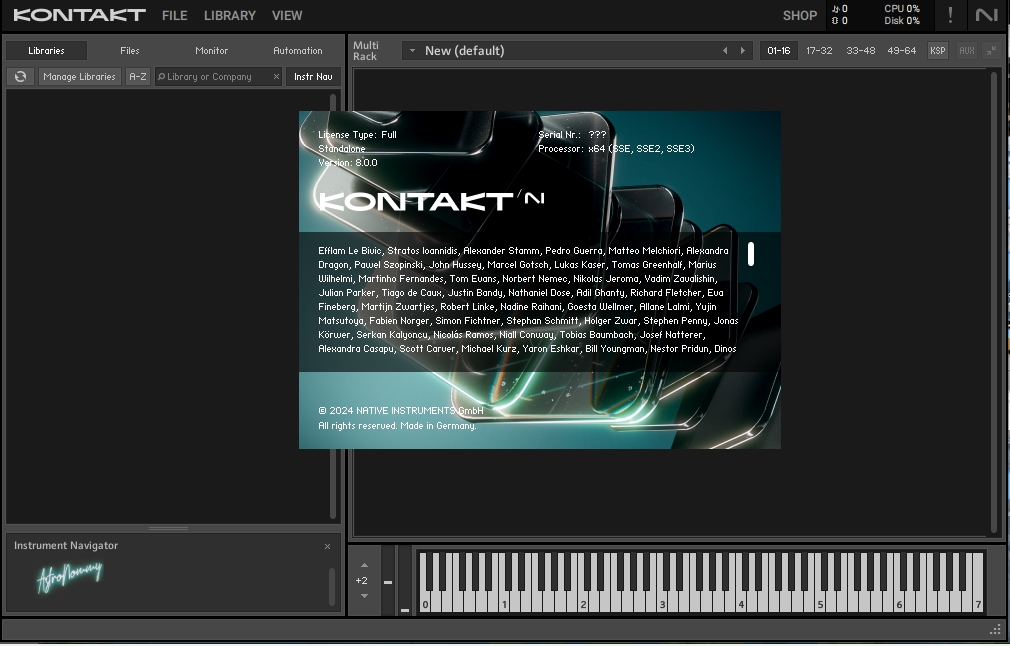This screenshot has width=1010, height=646.
Task: Click the Instrument Navigator scrollbar
Action: coord(332,587)
